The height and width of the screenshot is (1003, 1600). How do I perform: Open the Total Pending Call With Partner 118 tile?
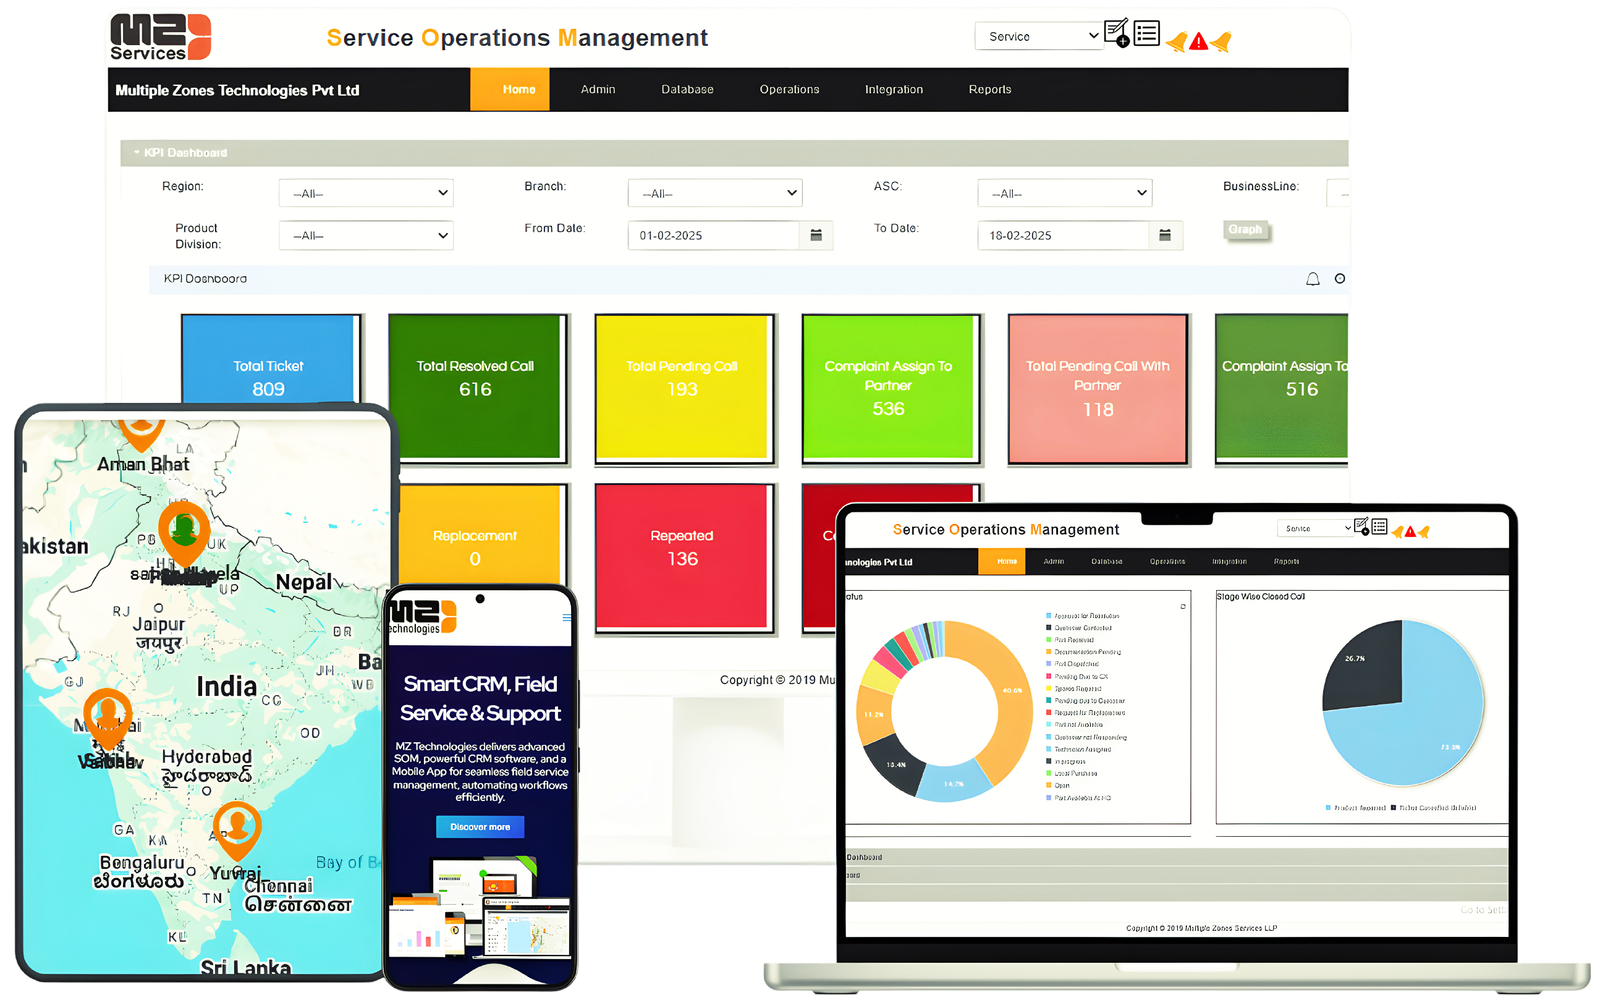click(x=1097, y=388)
